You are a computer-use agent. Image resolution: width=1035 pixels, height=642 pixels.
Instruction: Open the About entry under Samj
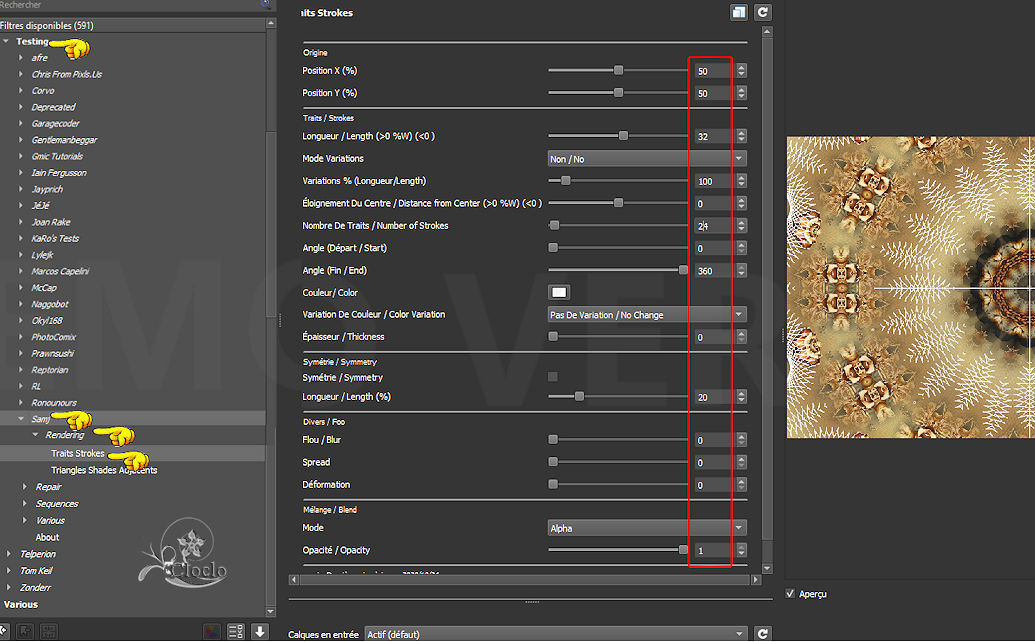(x=47, y=537)
